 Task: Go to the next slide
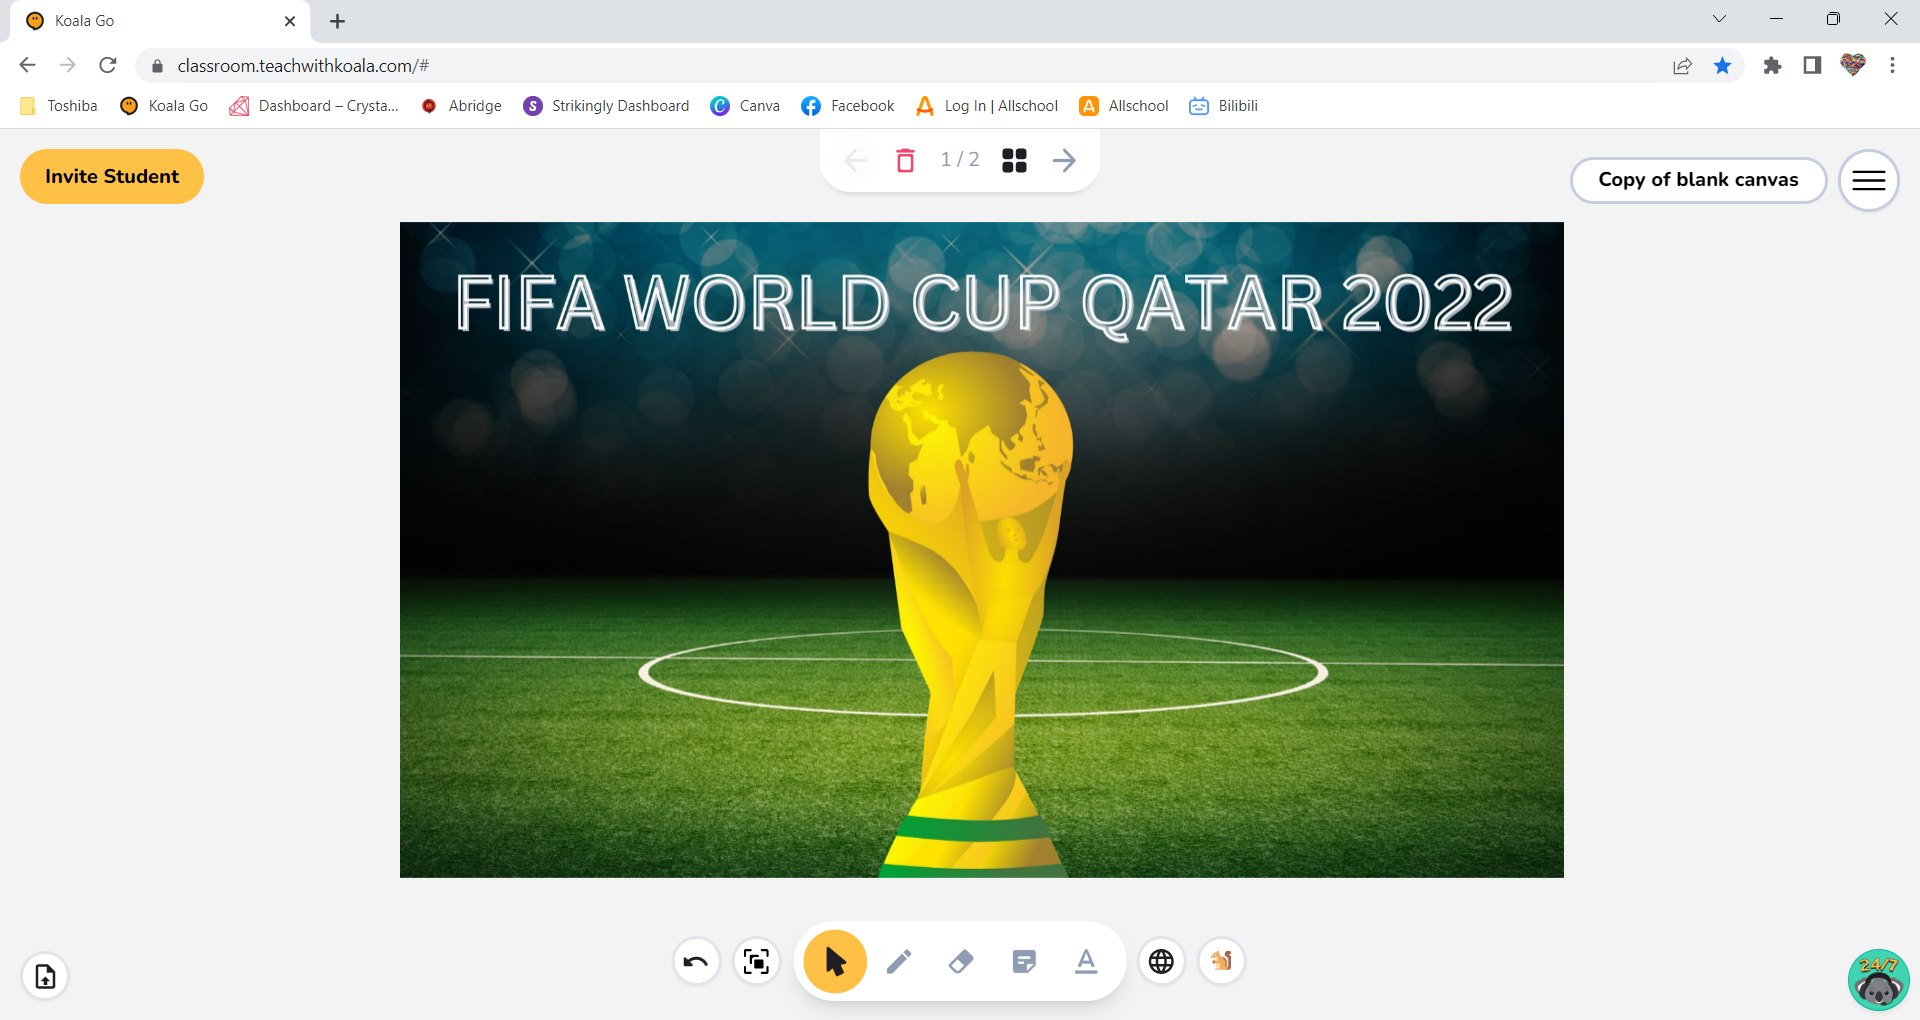1064,160
